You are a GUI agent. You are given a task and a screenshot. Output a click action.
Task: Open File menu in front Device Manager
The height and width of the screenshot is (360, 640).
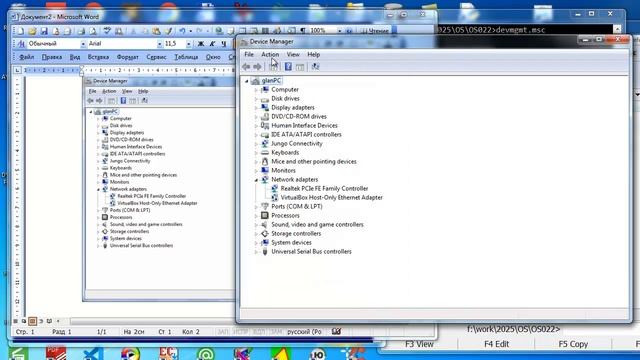[249, 54]
